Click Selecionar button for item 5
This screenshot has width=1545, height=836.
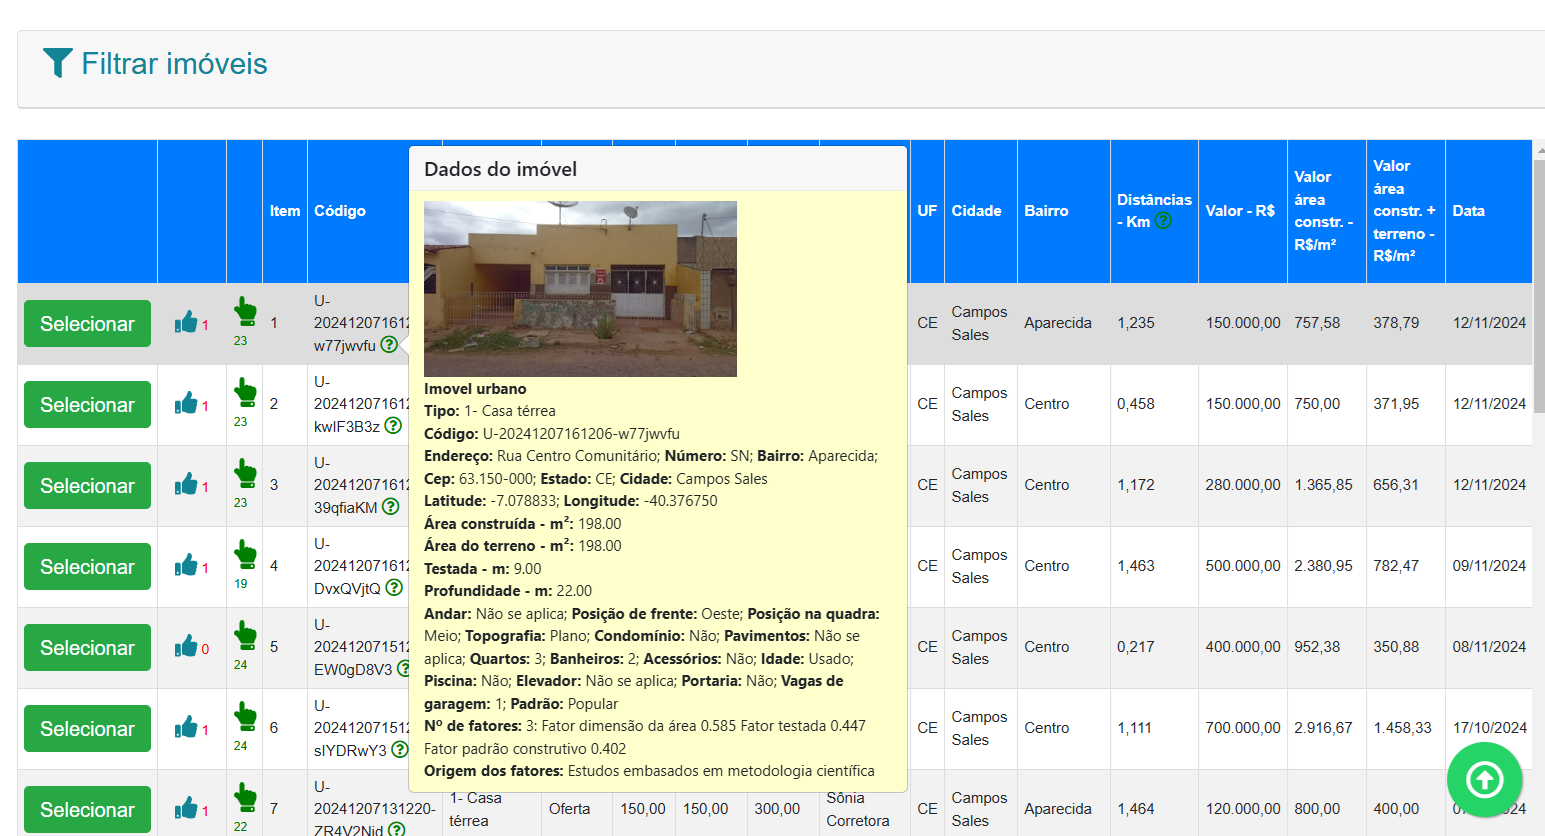tap(87, 648)
